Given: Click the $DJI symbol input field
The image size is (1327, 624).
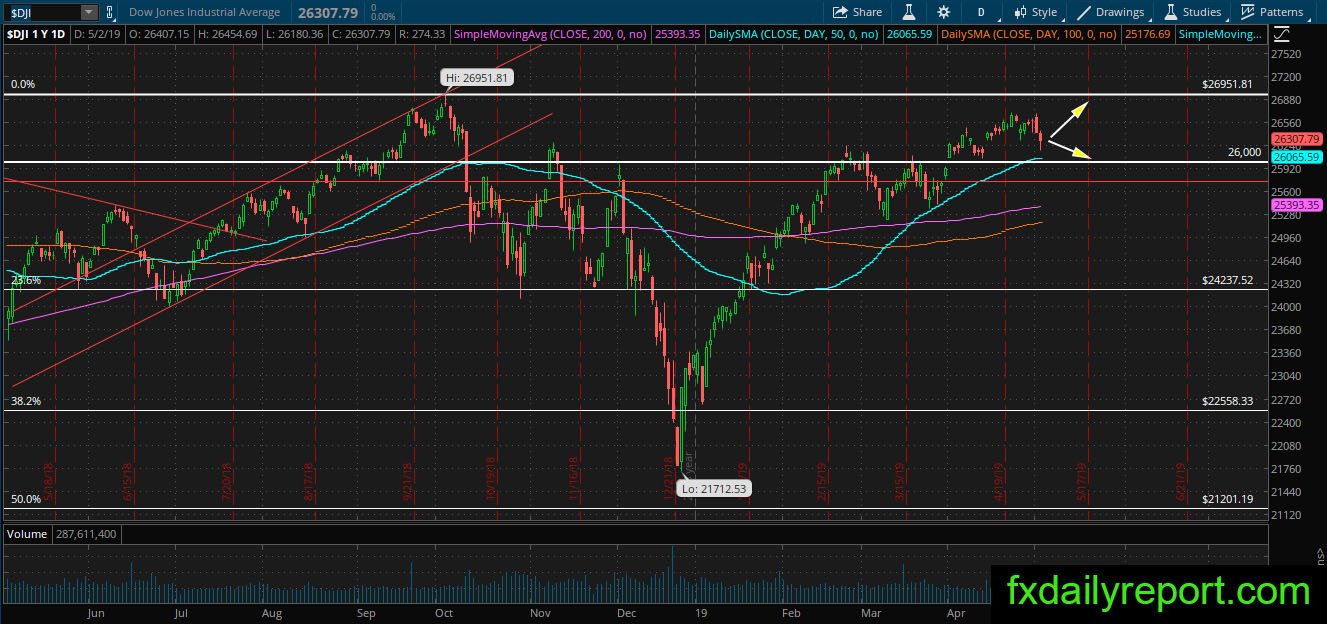Looking at the screenshot, I should pos(42,12).
